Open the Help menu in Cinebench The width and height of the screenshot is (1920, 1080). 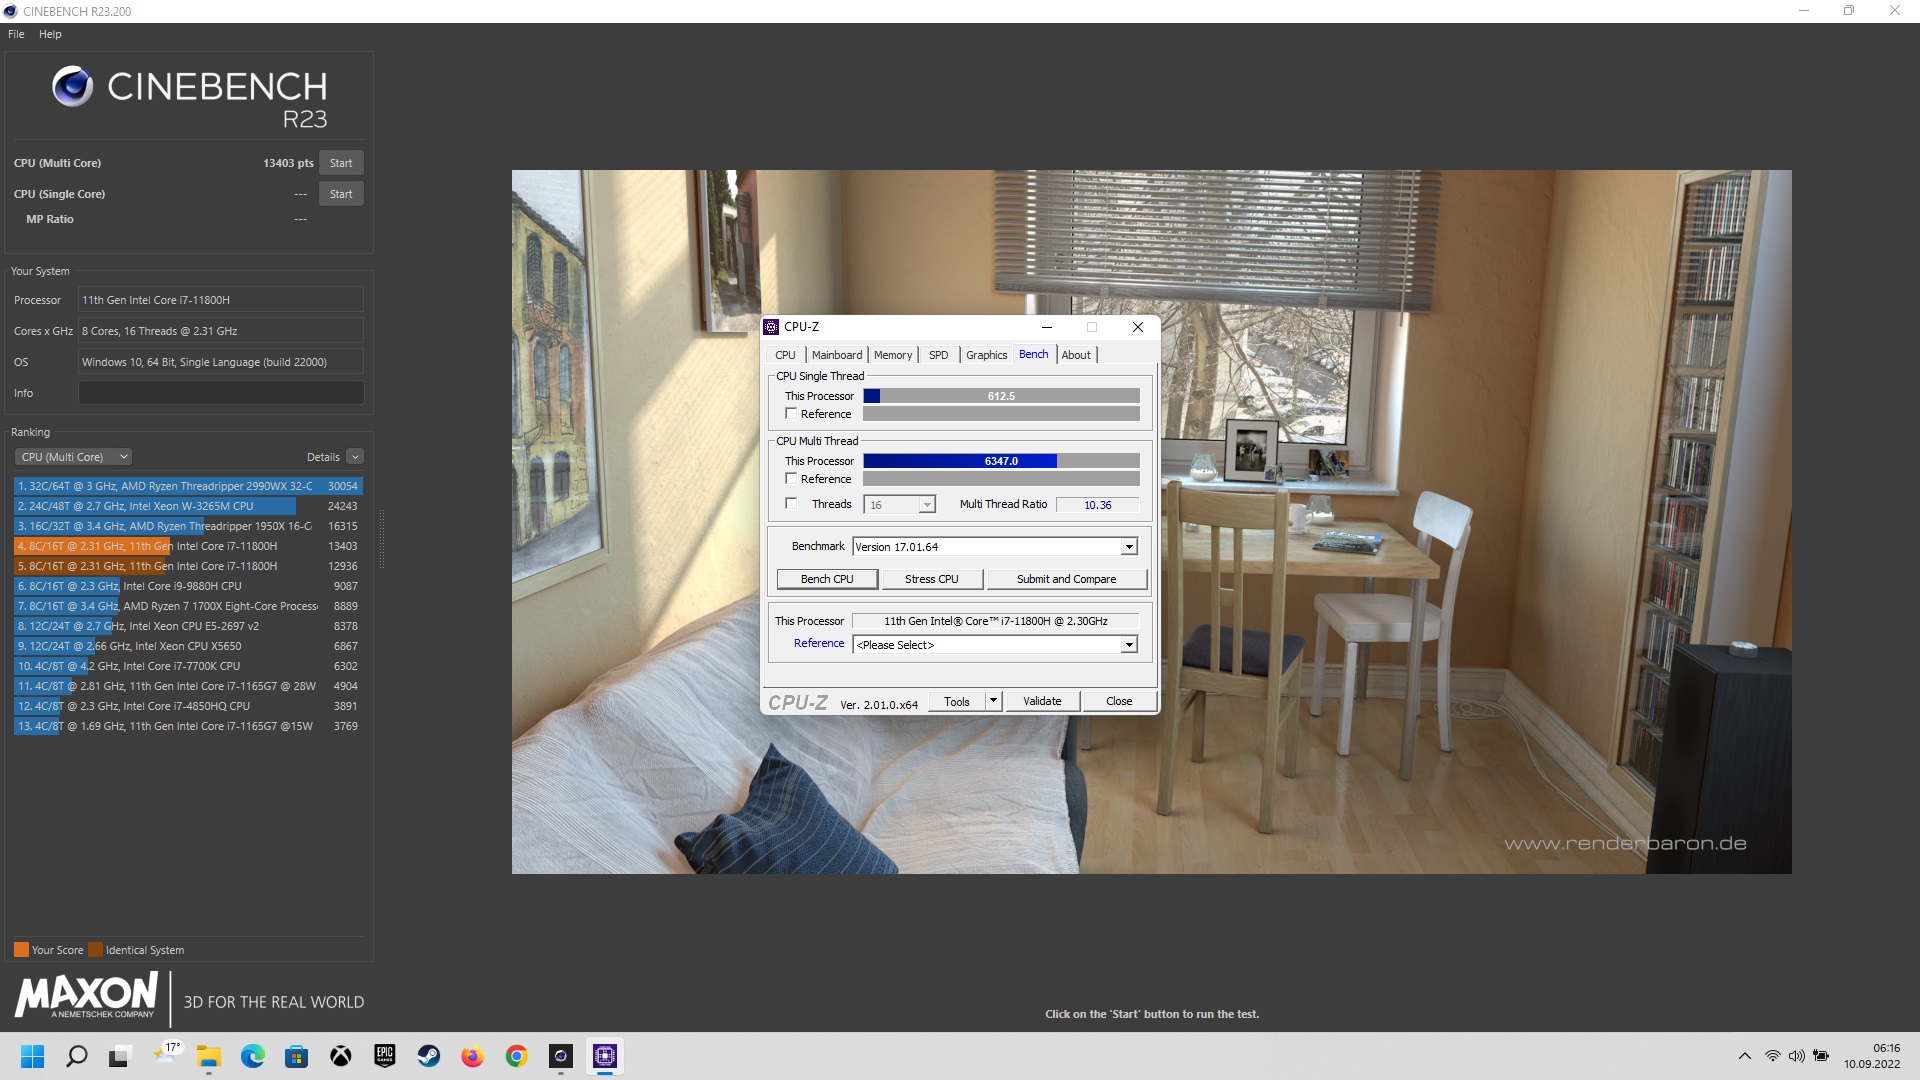[x=50, y=34]
